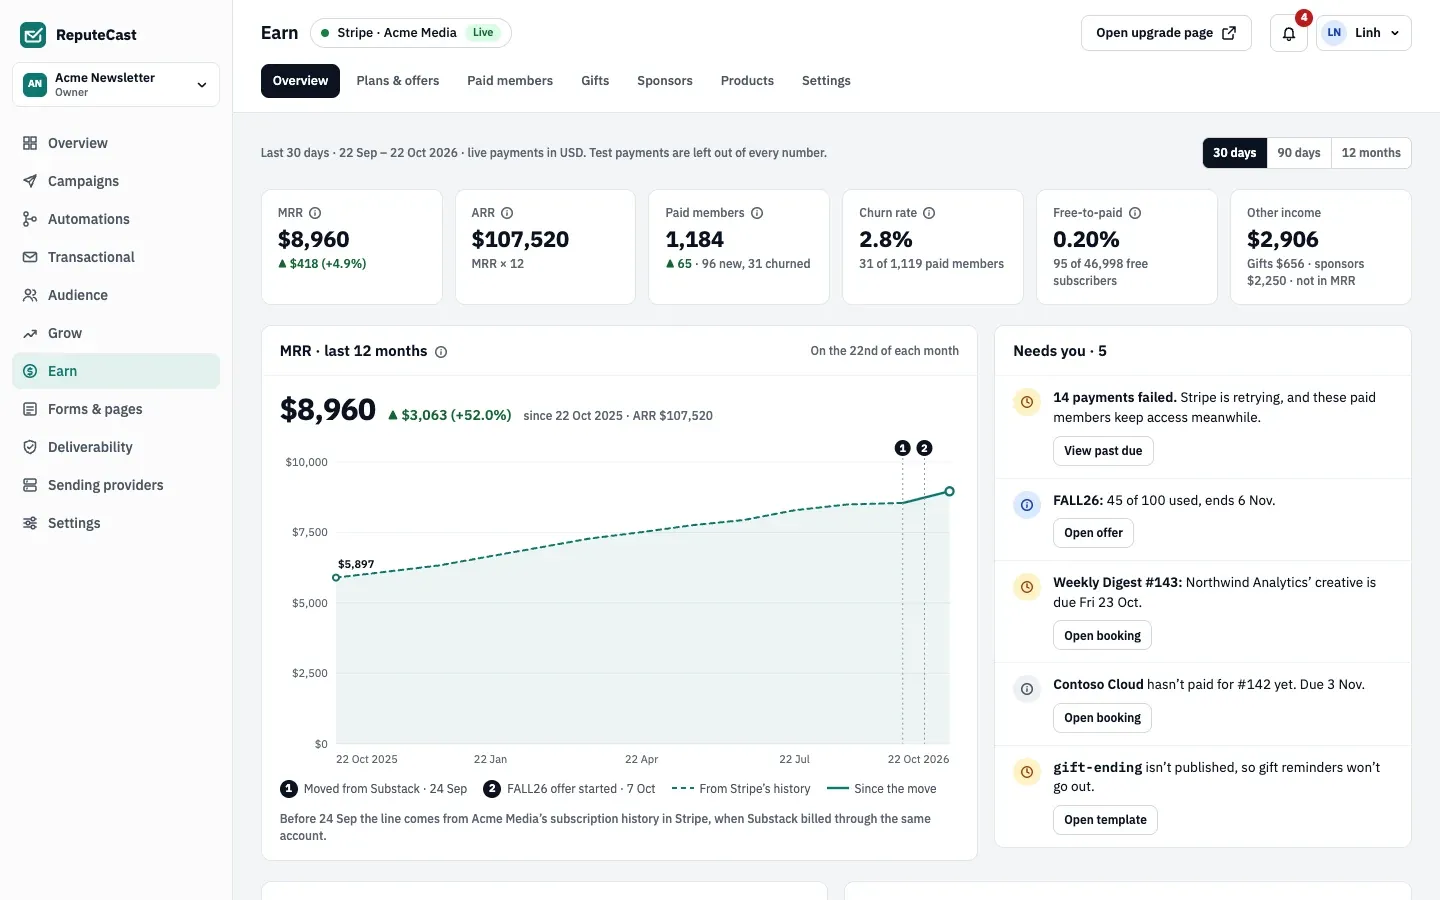1440x900 pixels.
Task: Click the Free-to-paid info icon
Action: click(x=1135, y=213)
